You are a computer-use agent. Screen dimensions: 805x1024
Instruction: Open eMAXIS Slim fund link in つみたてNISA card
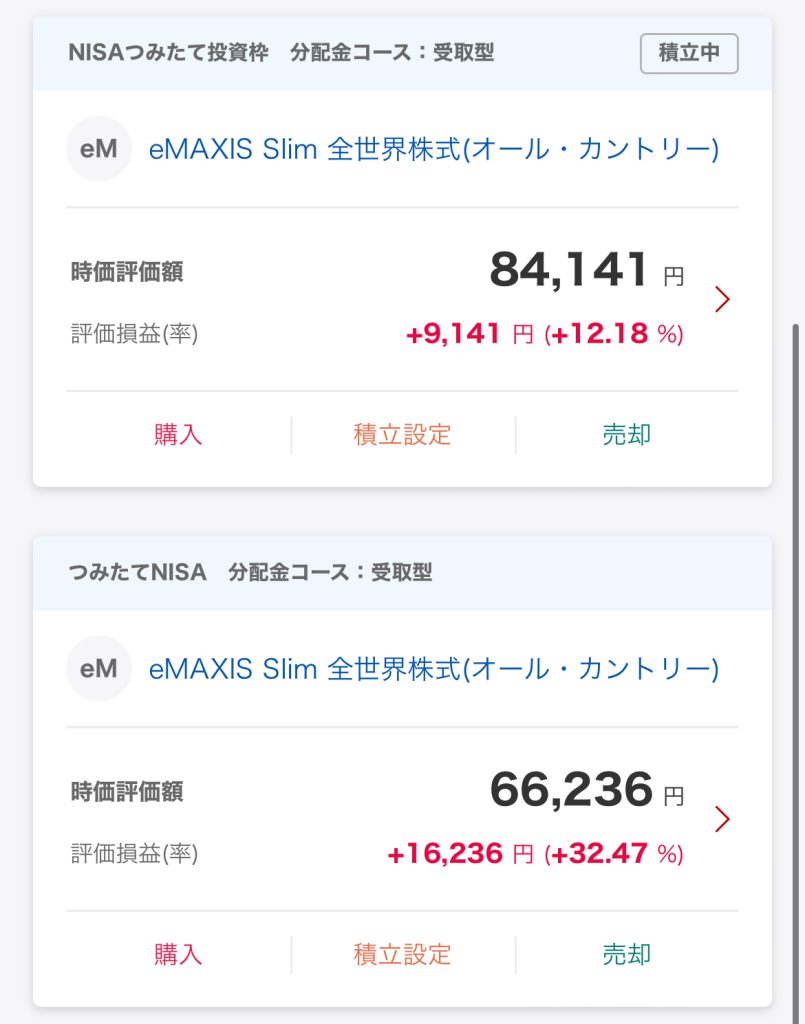coord(433,668)
